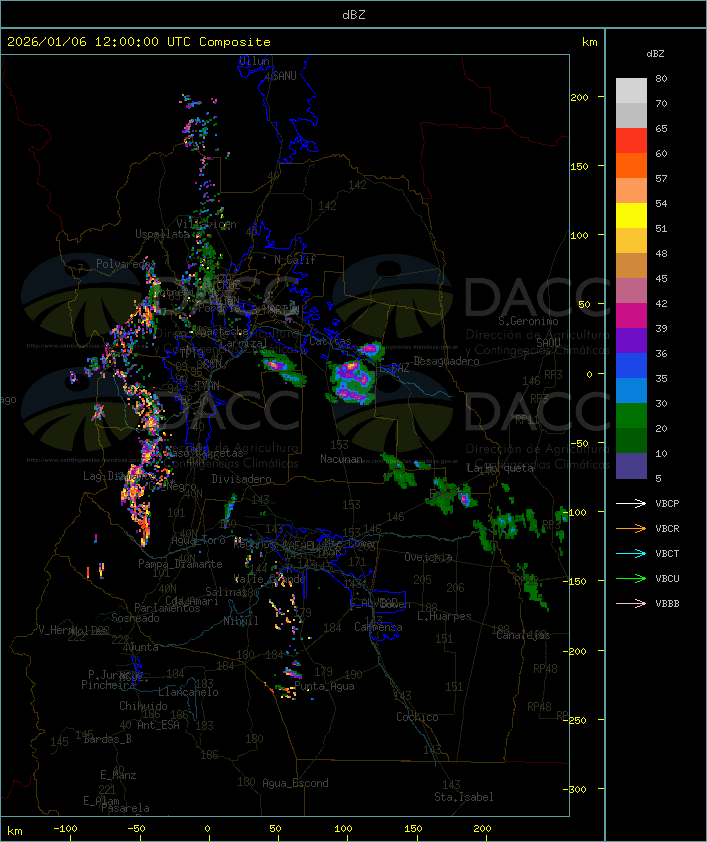Select the yellow 51-54 dBZ legend swatch
This screenshot has height=842, width=707.
point(631,216)
